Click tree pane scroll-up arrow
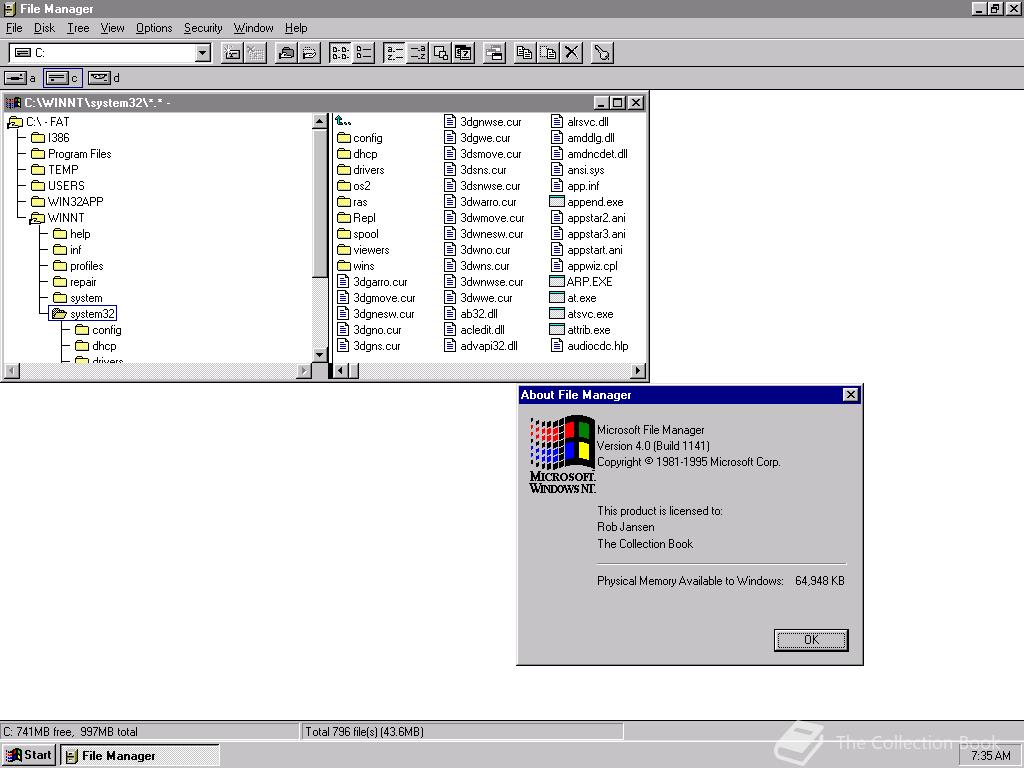 [319, 121]
